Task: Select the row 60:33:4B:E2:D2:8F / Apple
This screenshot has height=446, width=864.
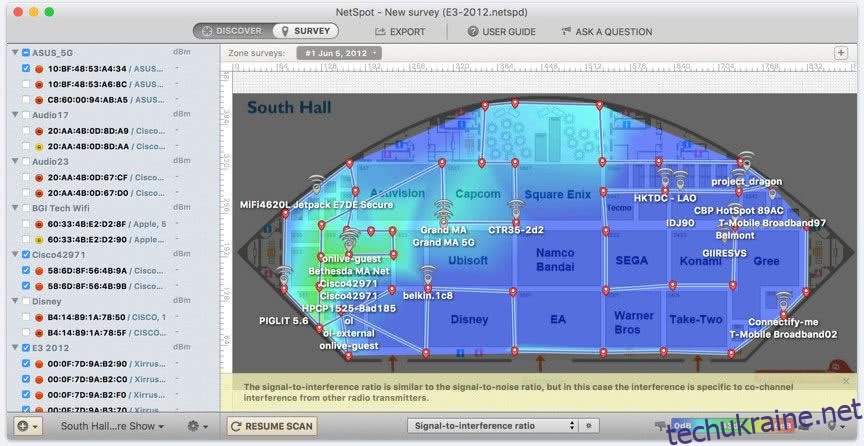Action: (113, 224)
